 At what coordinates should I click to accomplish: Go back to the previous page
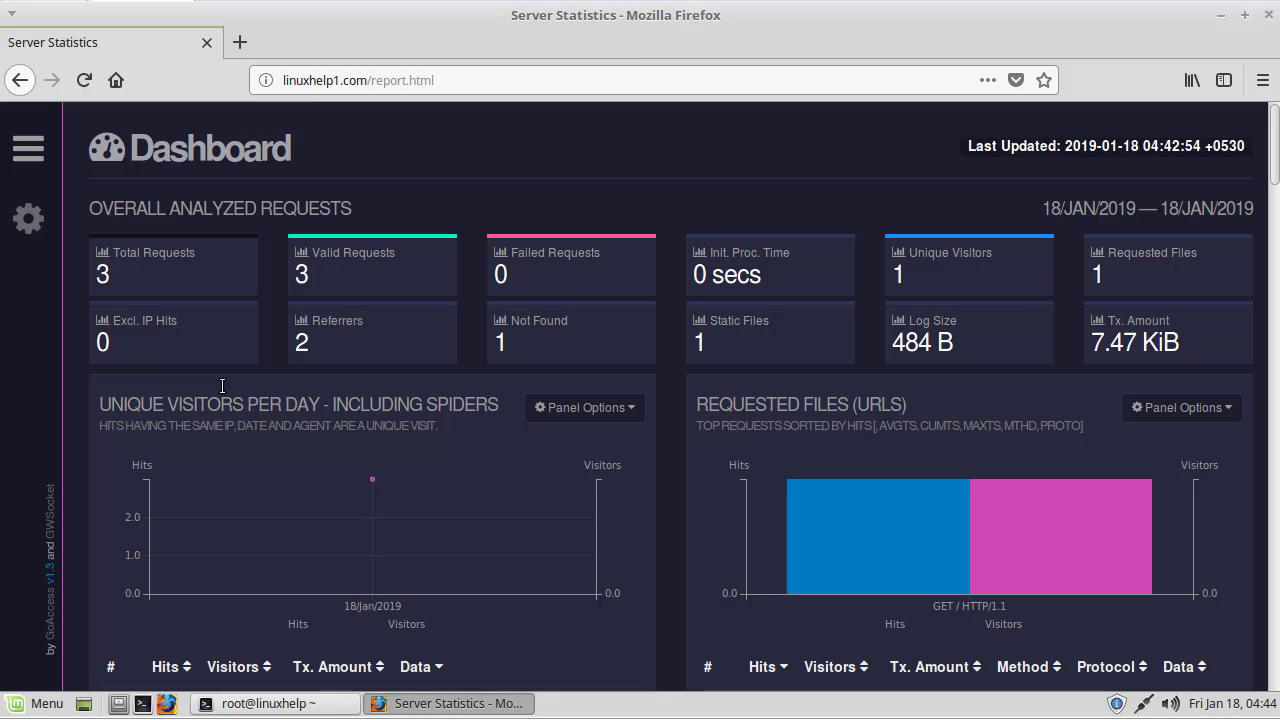tap(20, 80)
